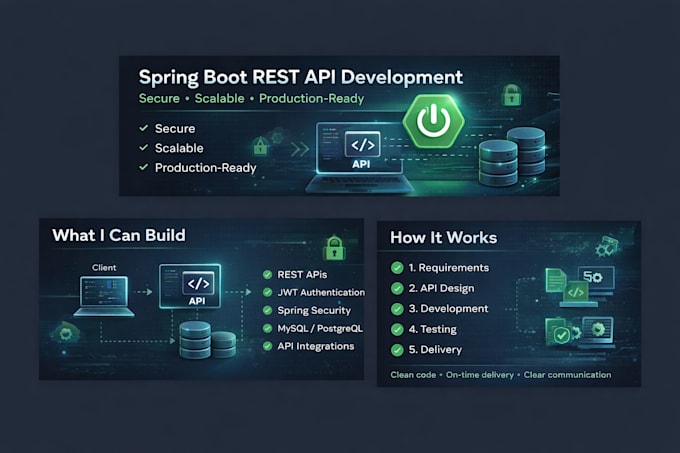The width and height of the screenshot is (680, 453).
Task: Click the green cloud gear icon below Client
Action: [x=65, y=334]
